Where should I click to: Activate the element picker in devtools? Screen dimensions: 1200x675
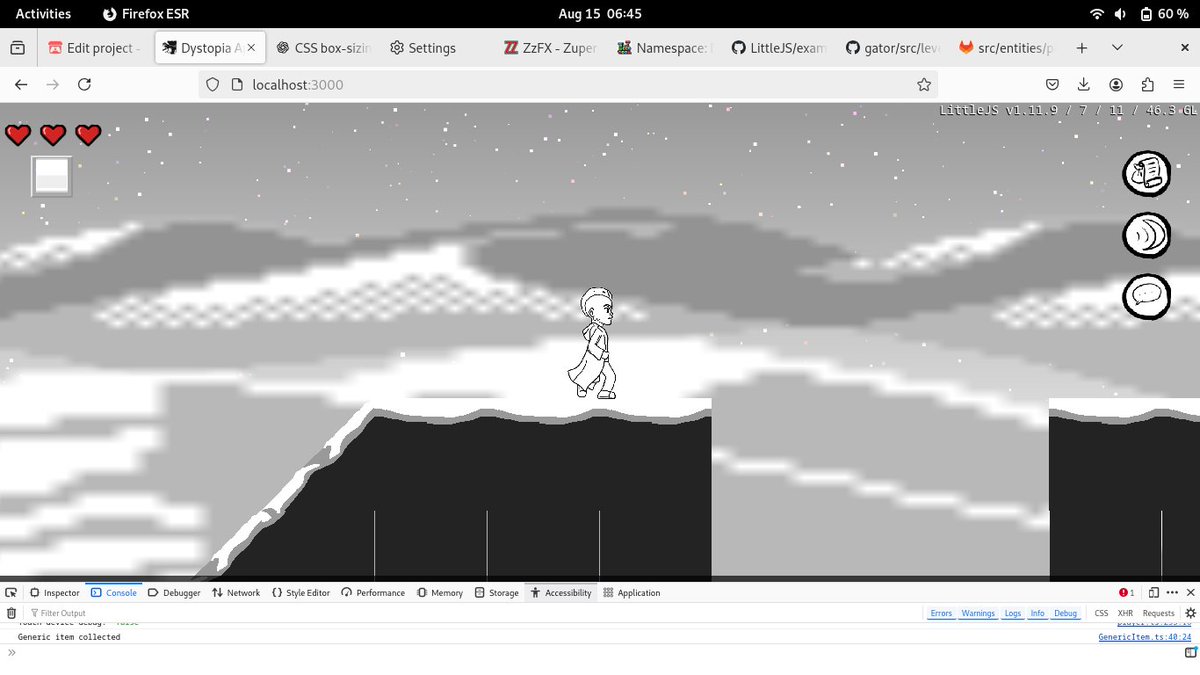pyautogui.click(x=12, y=593)
